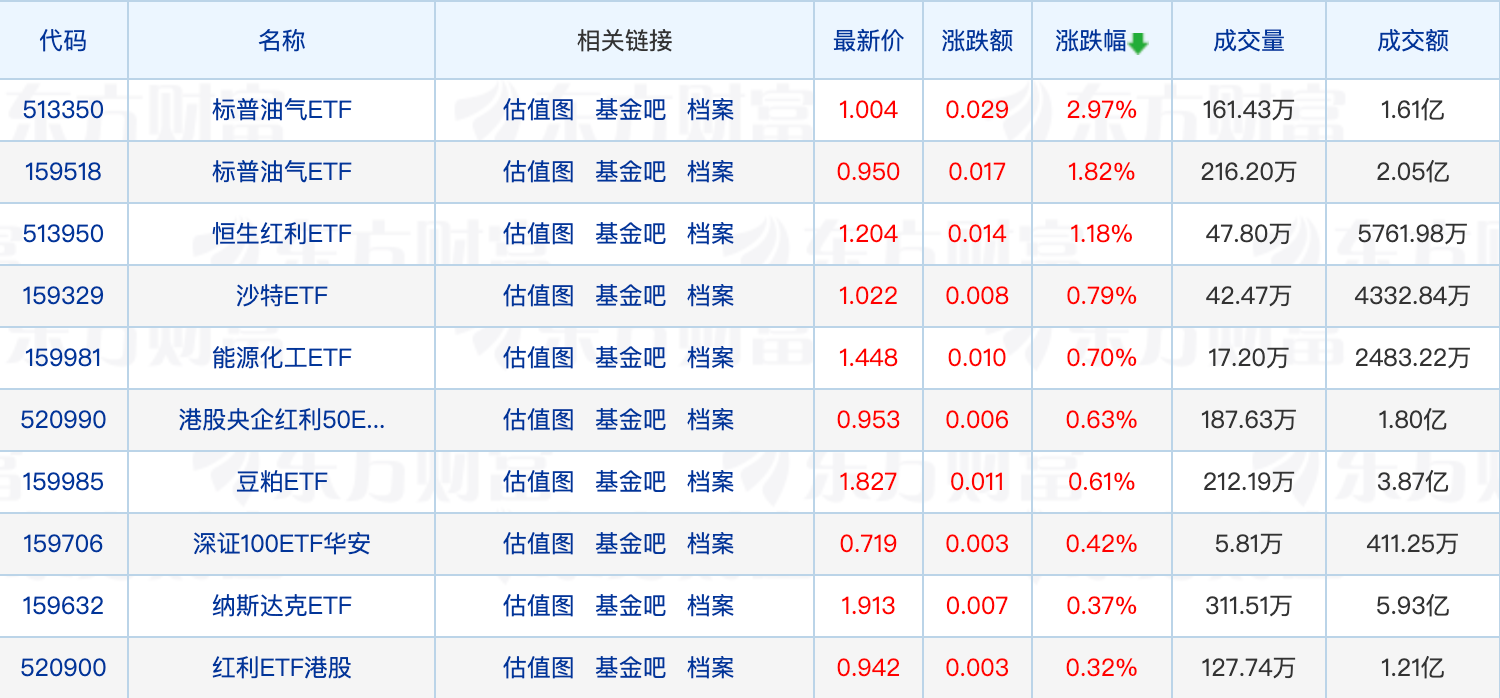
Task: Open 基金吧 for 豆粕ETF
Action: pos(630,482)
